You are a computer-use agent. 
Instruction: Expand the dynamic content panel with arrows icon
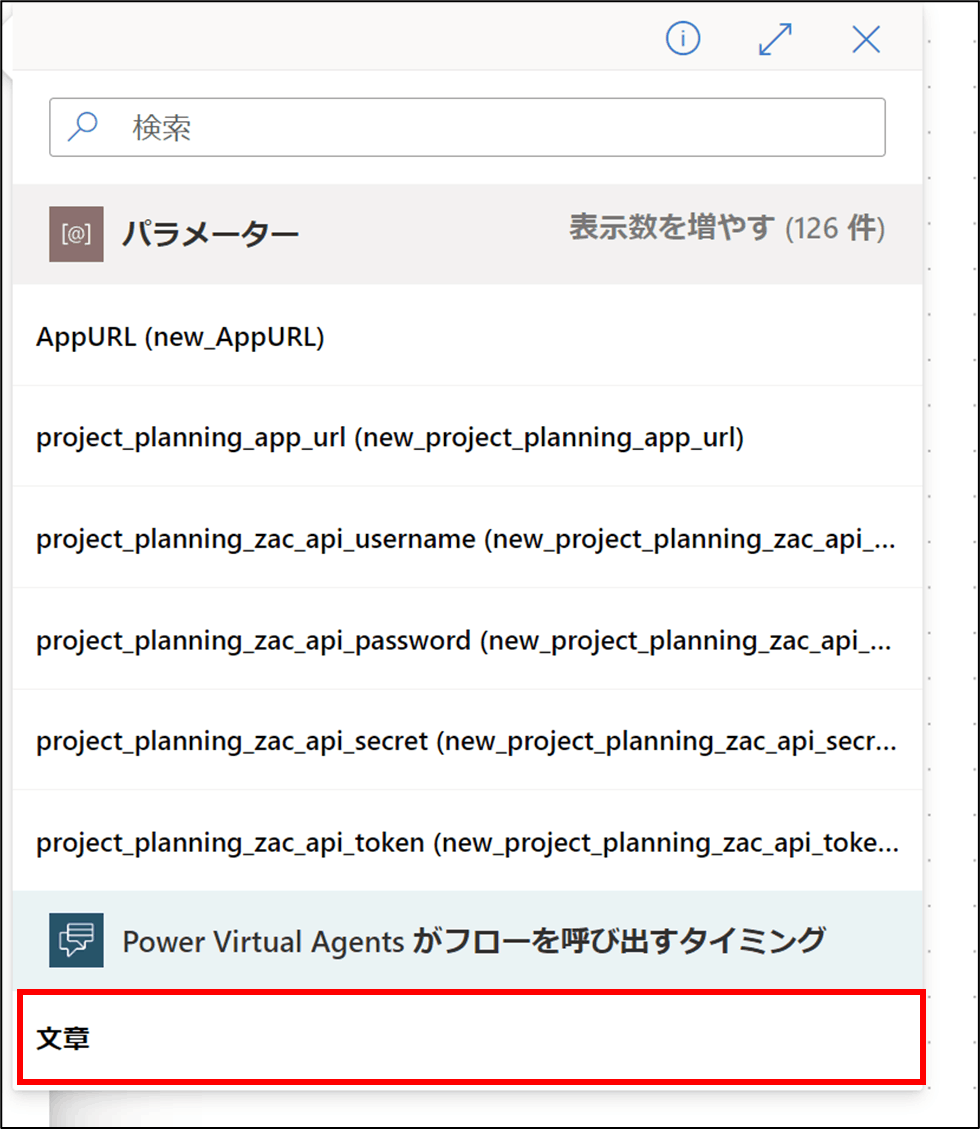click(776, 39)
